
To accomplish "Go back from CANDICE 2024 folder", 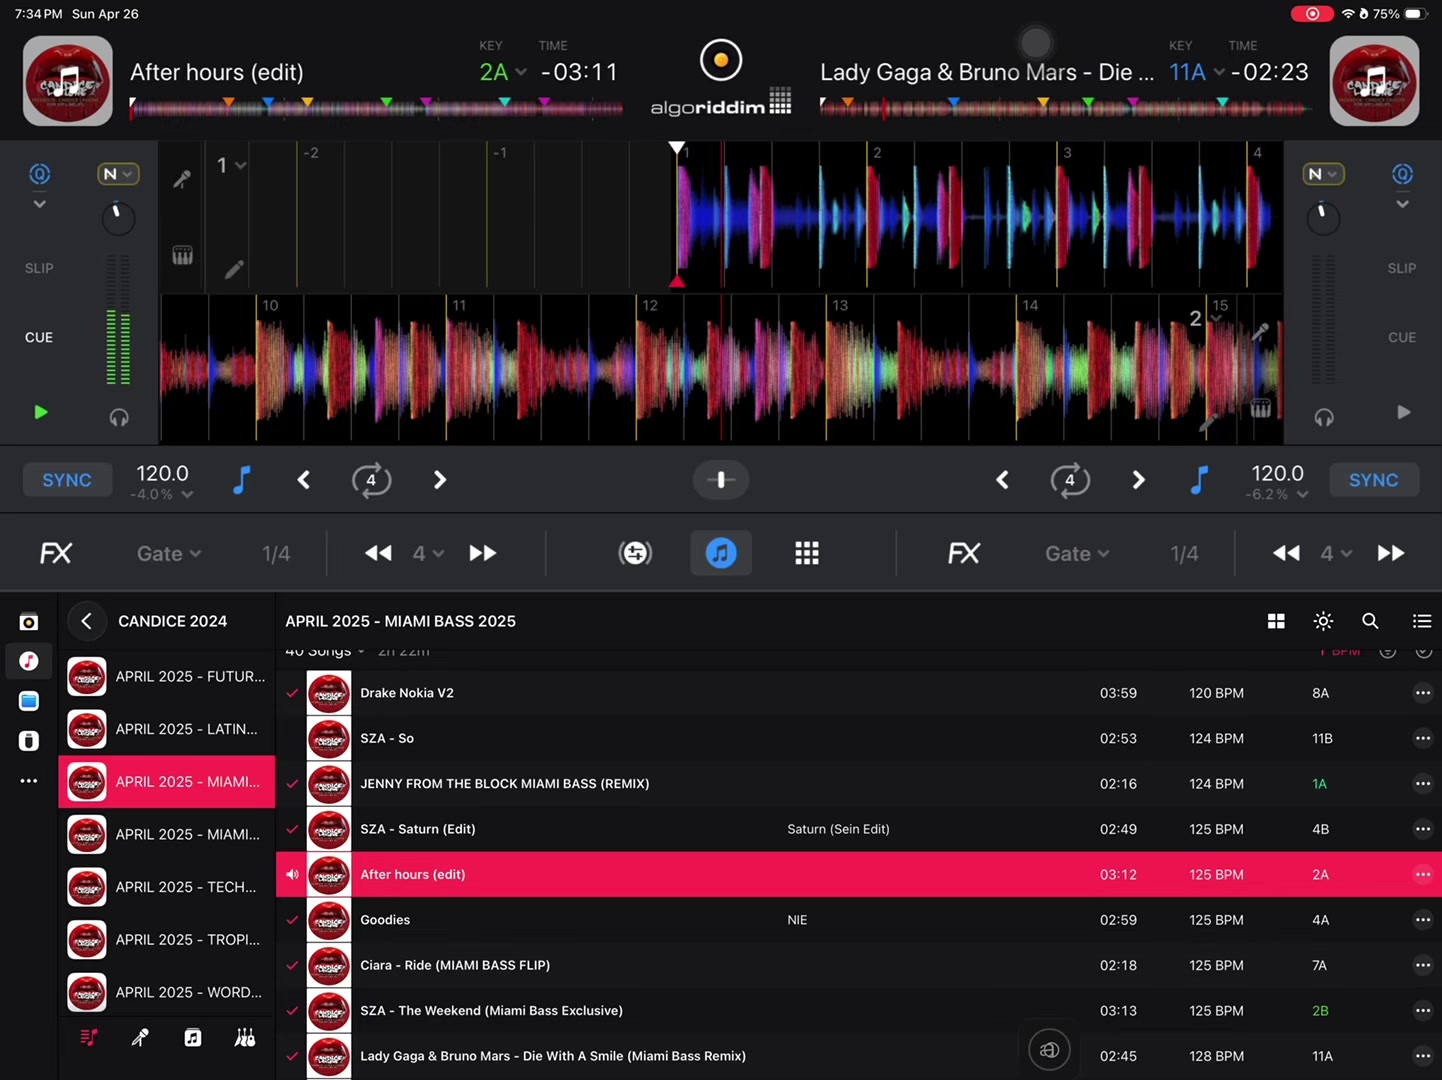I will point(87,621).
